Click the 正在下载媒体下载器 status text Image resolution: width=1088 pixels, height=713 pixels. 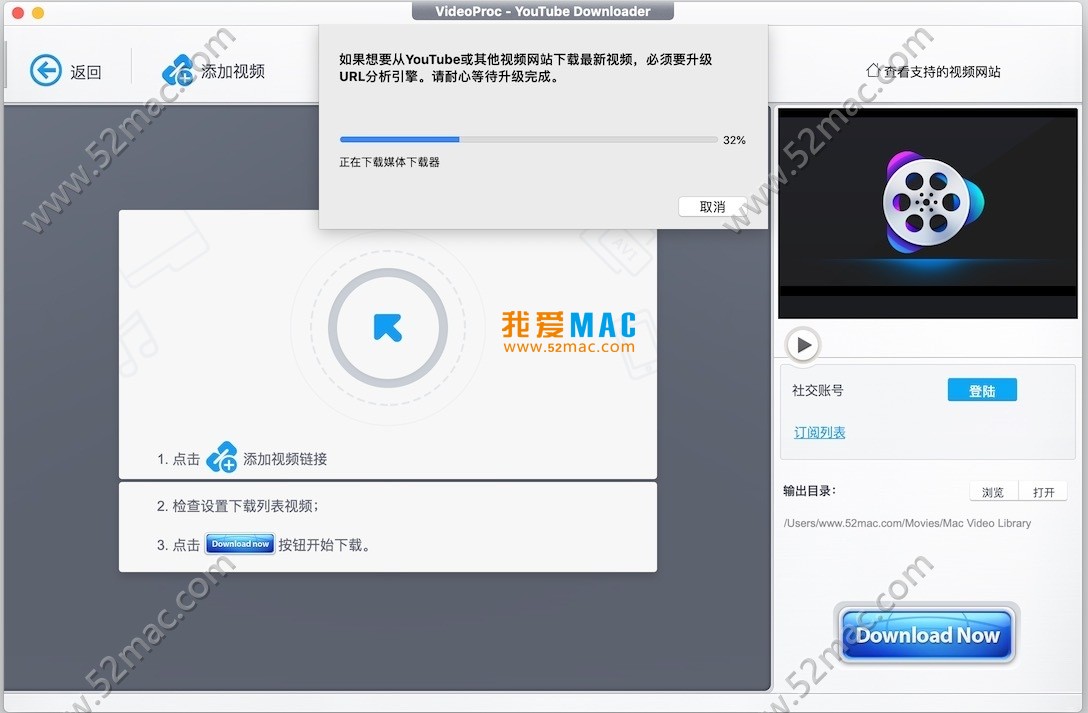point(389,162)
